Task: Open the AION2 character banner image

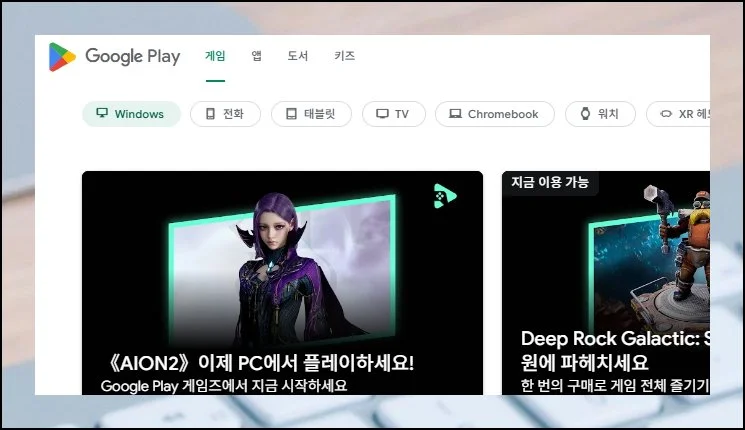Action: pos(280,260)
